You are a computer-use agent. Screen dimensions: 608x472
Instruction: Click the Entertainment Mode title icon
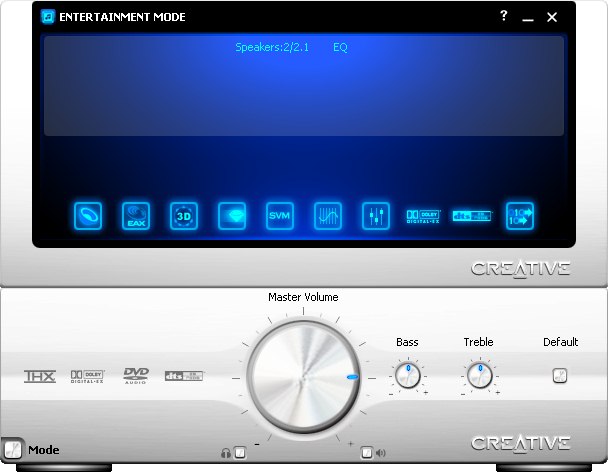click(x=48, y=17)
